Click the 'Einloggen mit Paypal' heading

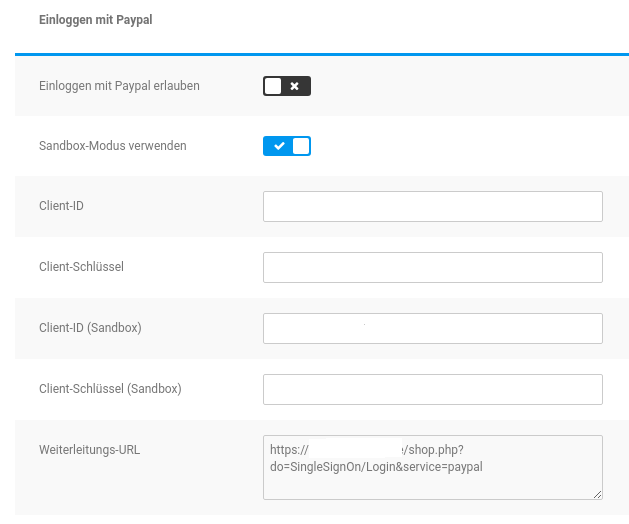pos(95,20)
